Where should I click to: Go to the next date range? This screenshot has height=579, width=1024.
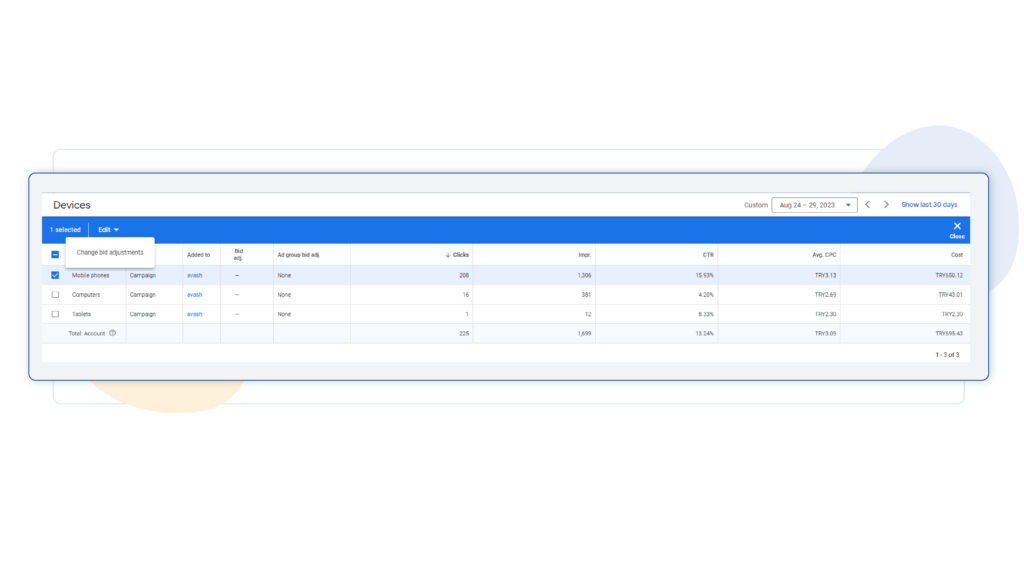click(x=886, y=204)
